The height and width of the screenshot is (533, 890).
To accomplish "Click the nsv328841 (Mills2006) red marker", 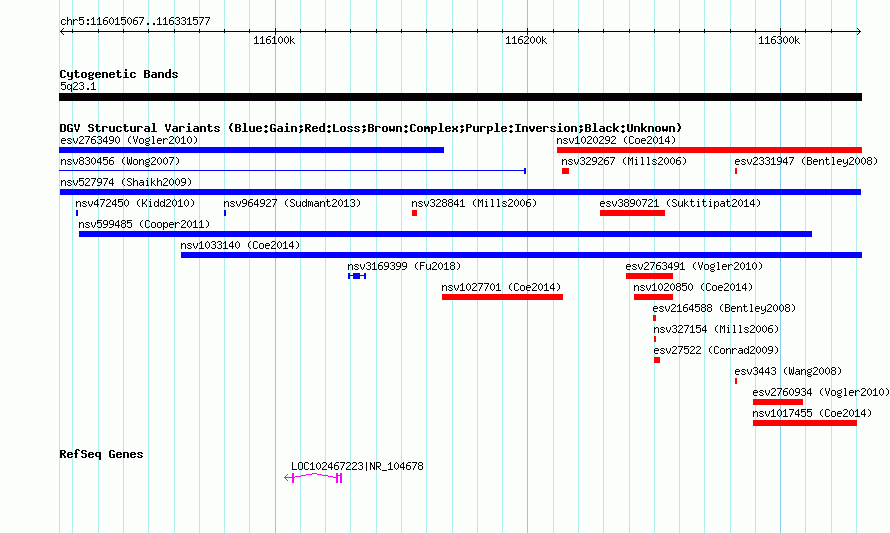I will point(414,213).
